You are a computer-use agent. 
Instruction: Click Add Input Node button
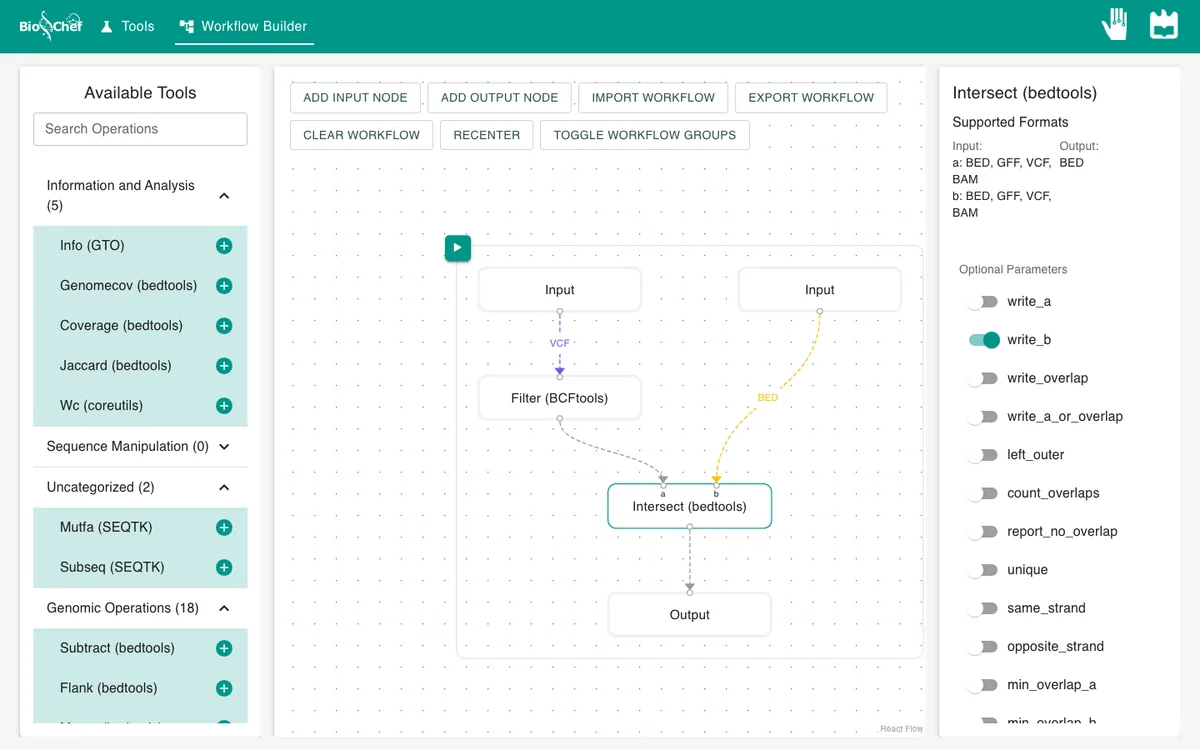coord(355,98)
